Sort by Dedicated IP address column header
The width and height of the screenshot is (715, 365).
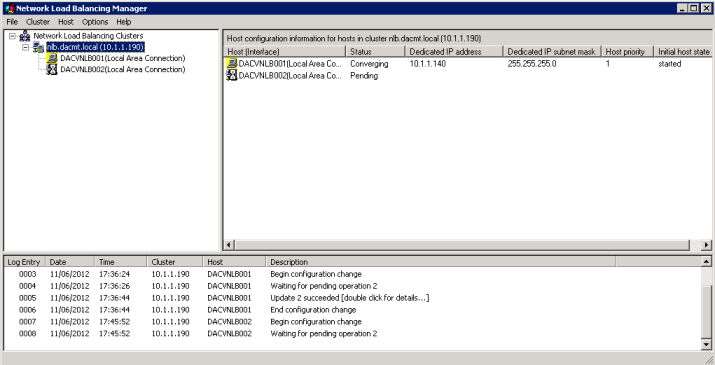pyautogui.click(x=454, y=52)
